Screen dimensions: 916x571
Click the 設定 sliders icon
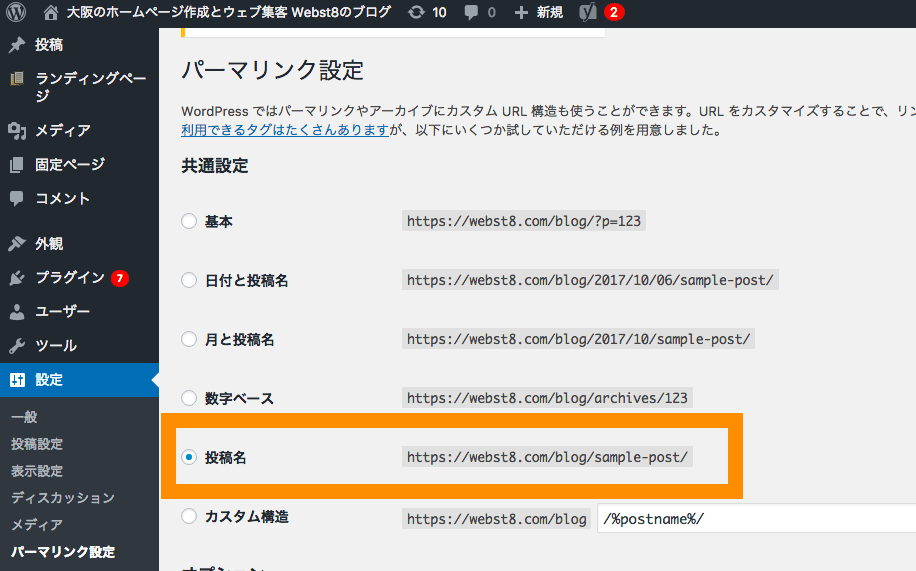click(17, 380)
